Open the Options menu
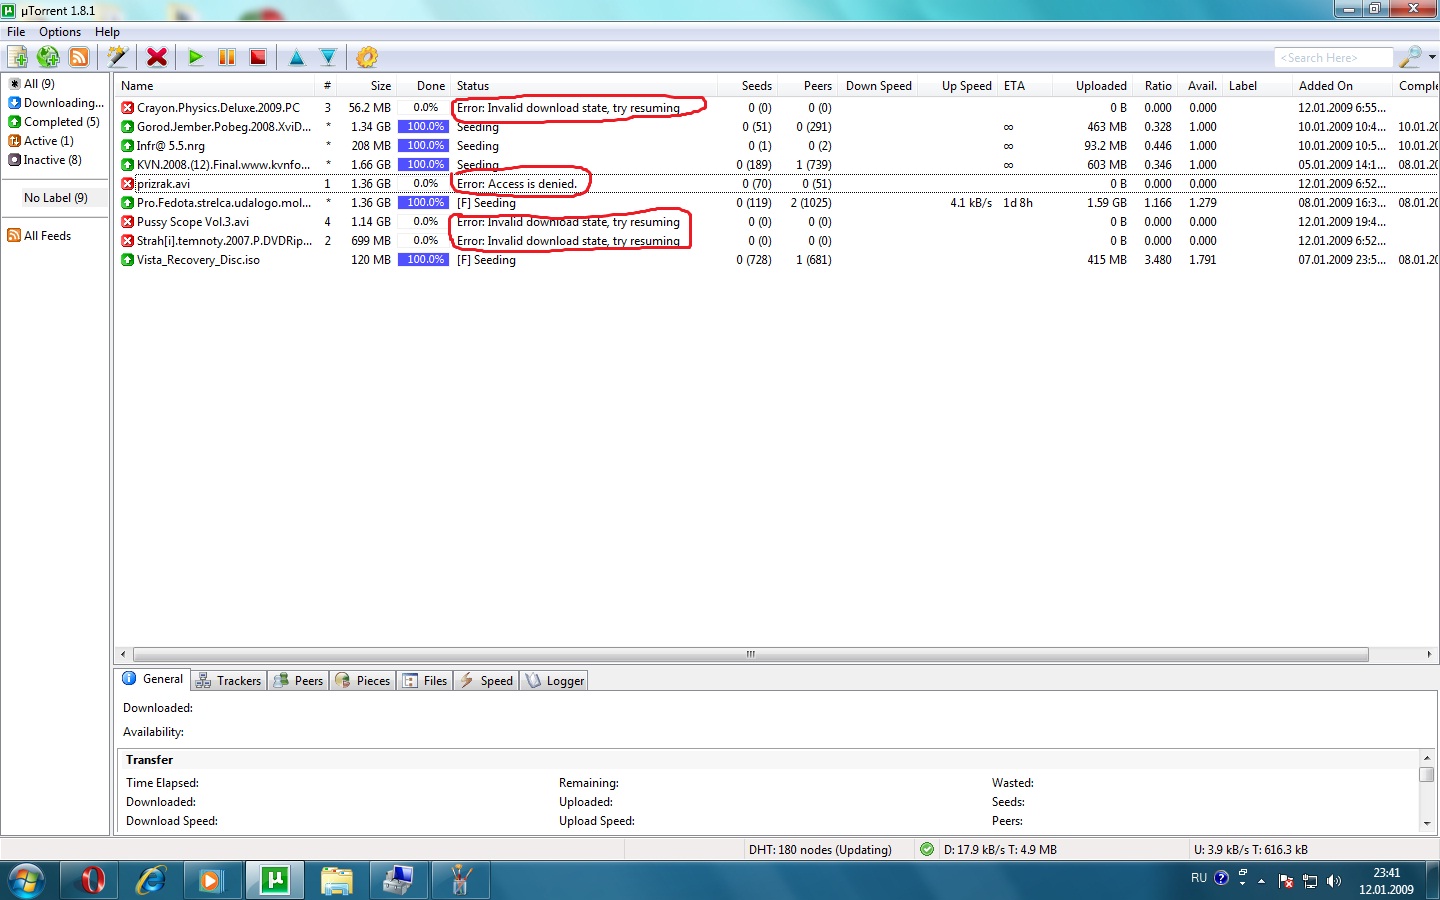The height and width of the screenshot is (900, 1440). click(60, 32)
